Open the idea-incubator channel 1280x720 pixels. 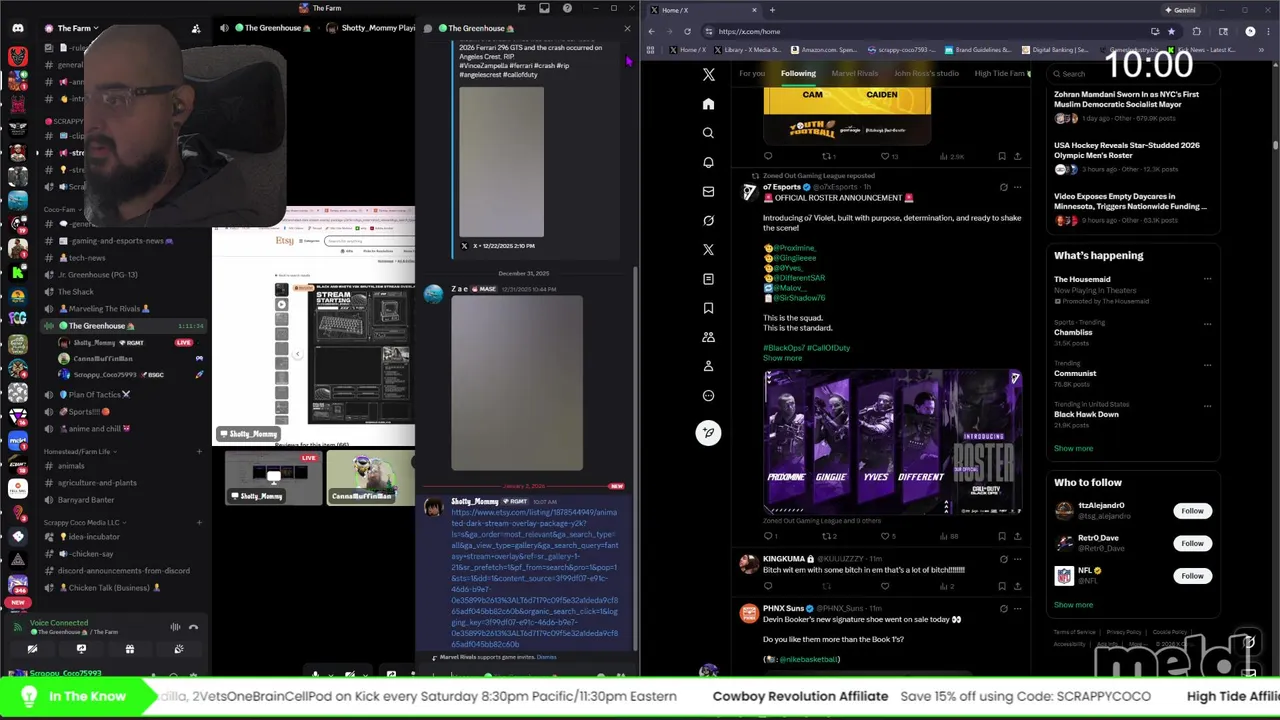tap(93, 537)
